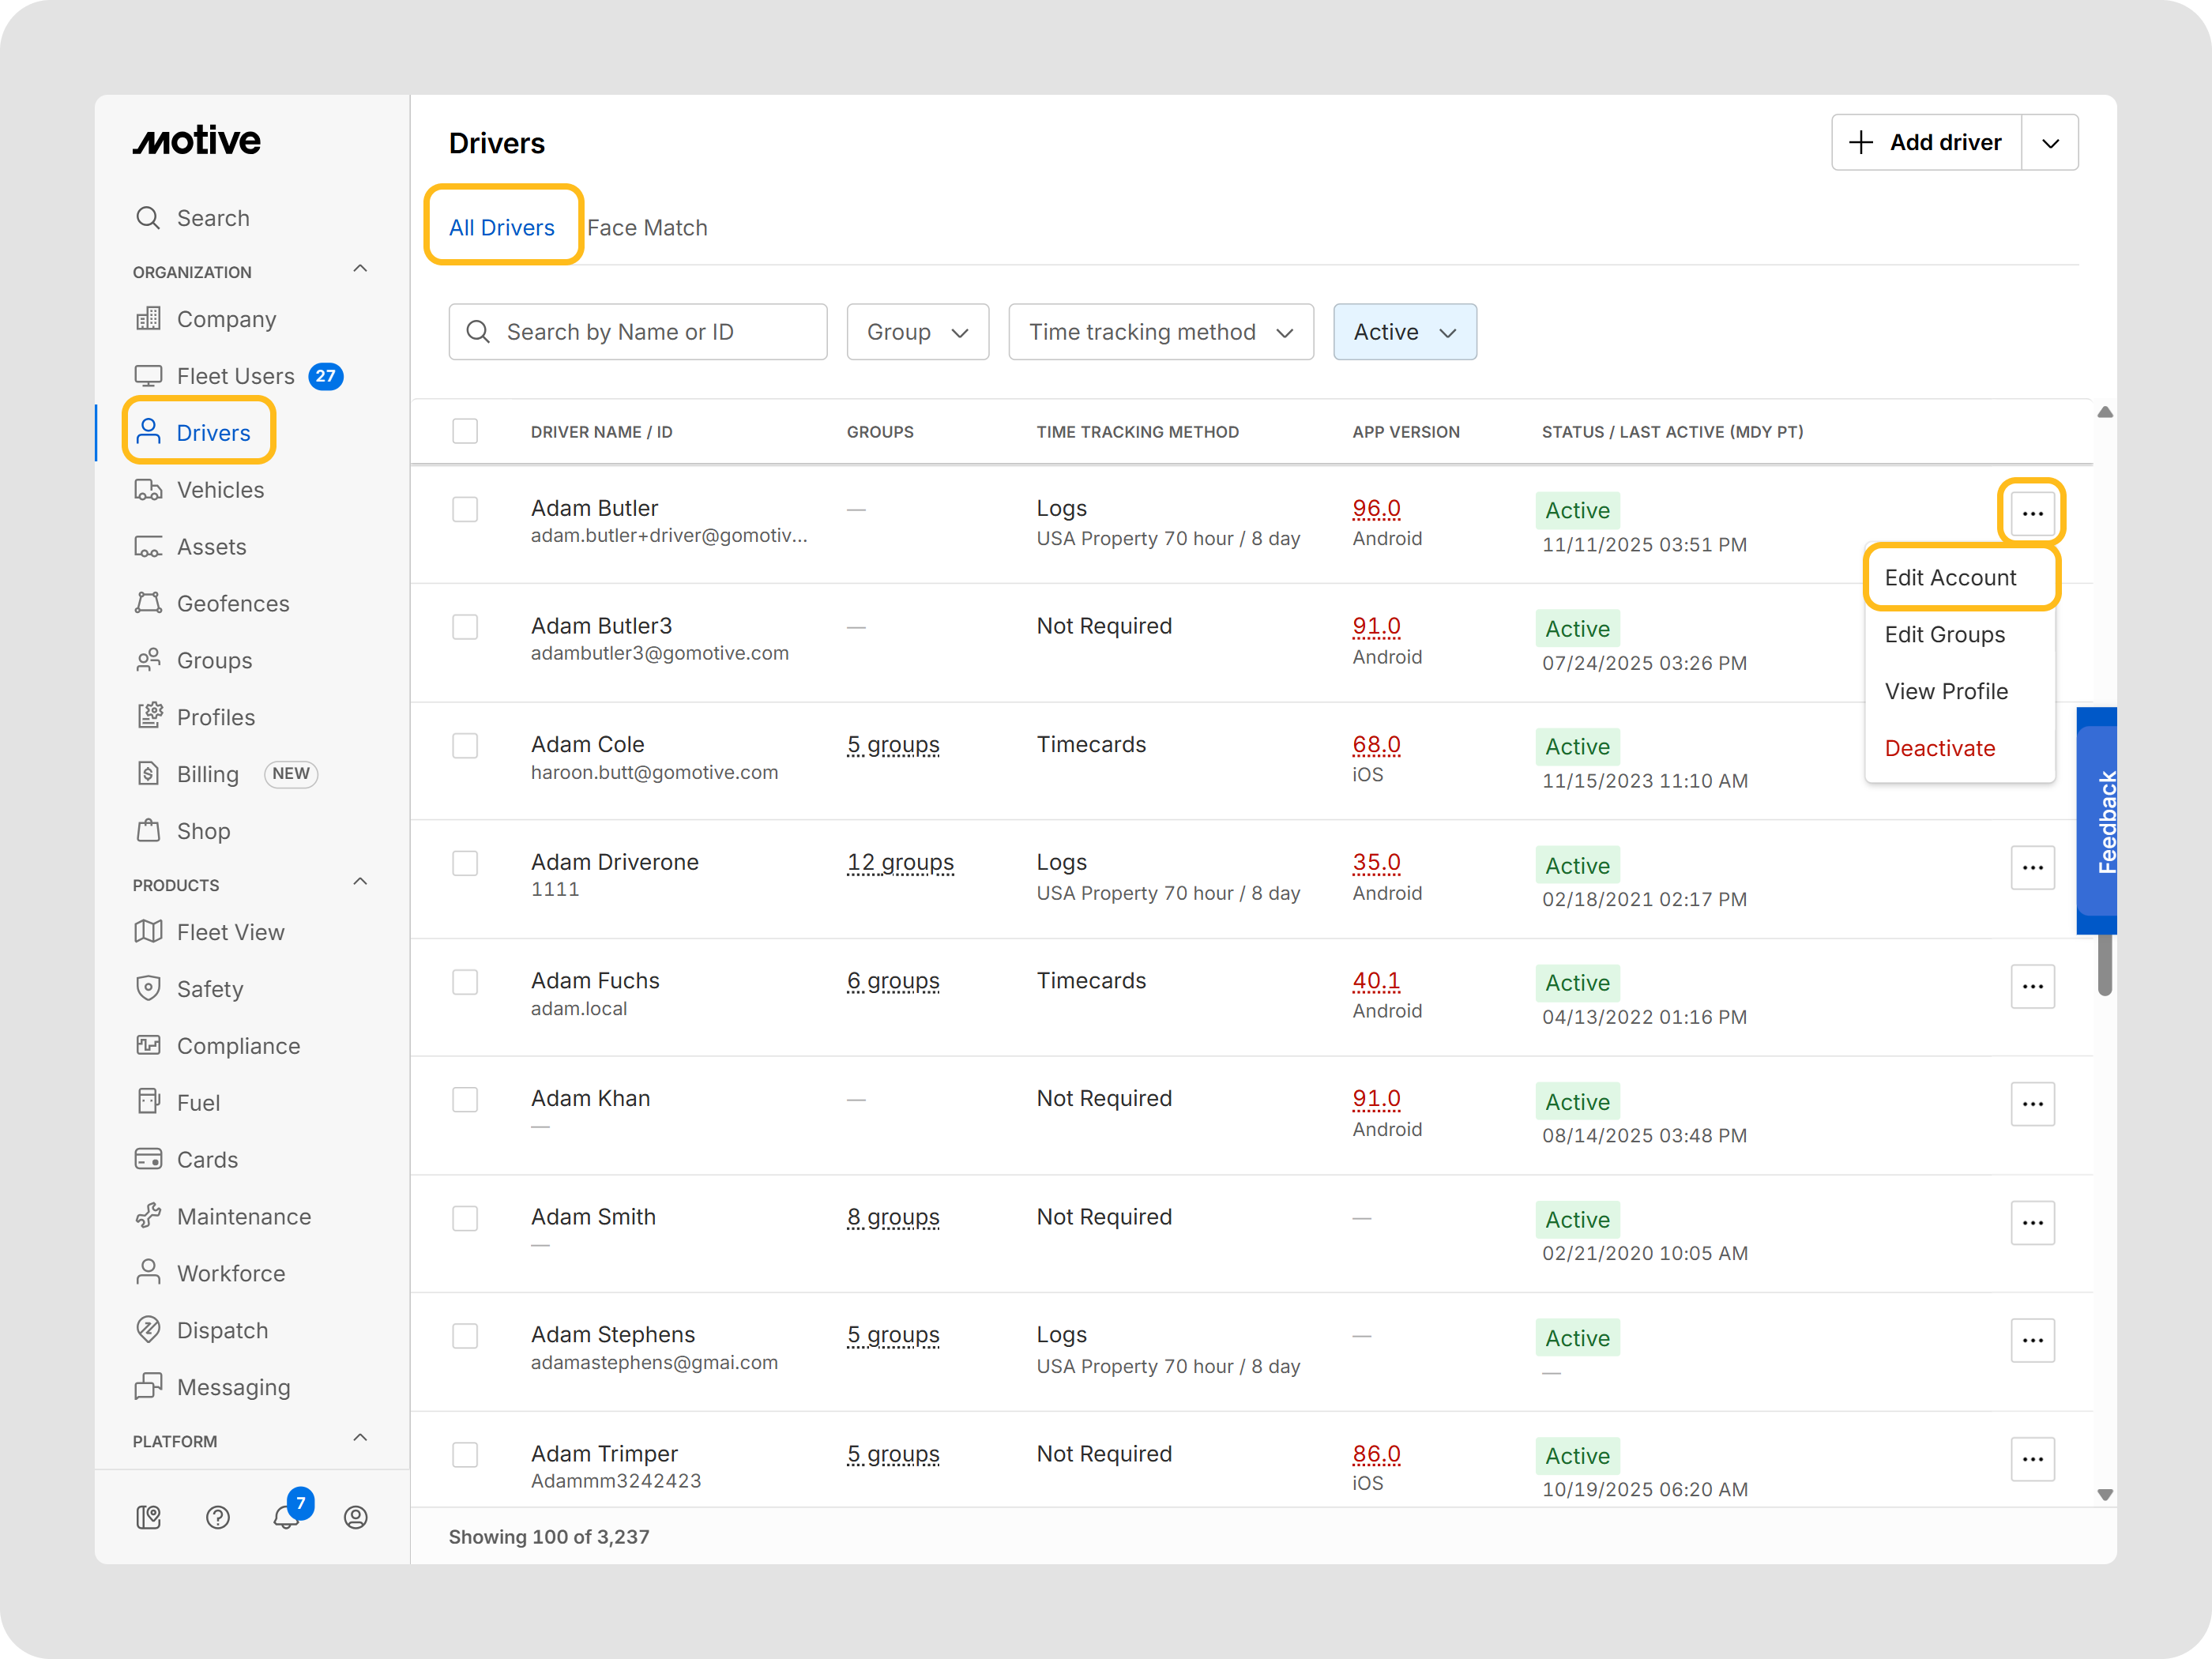This screenshot has width=2212, height=1659.
Task: Click the map book icon in bottom bar
Action: [x=149, y=1517]
